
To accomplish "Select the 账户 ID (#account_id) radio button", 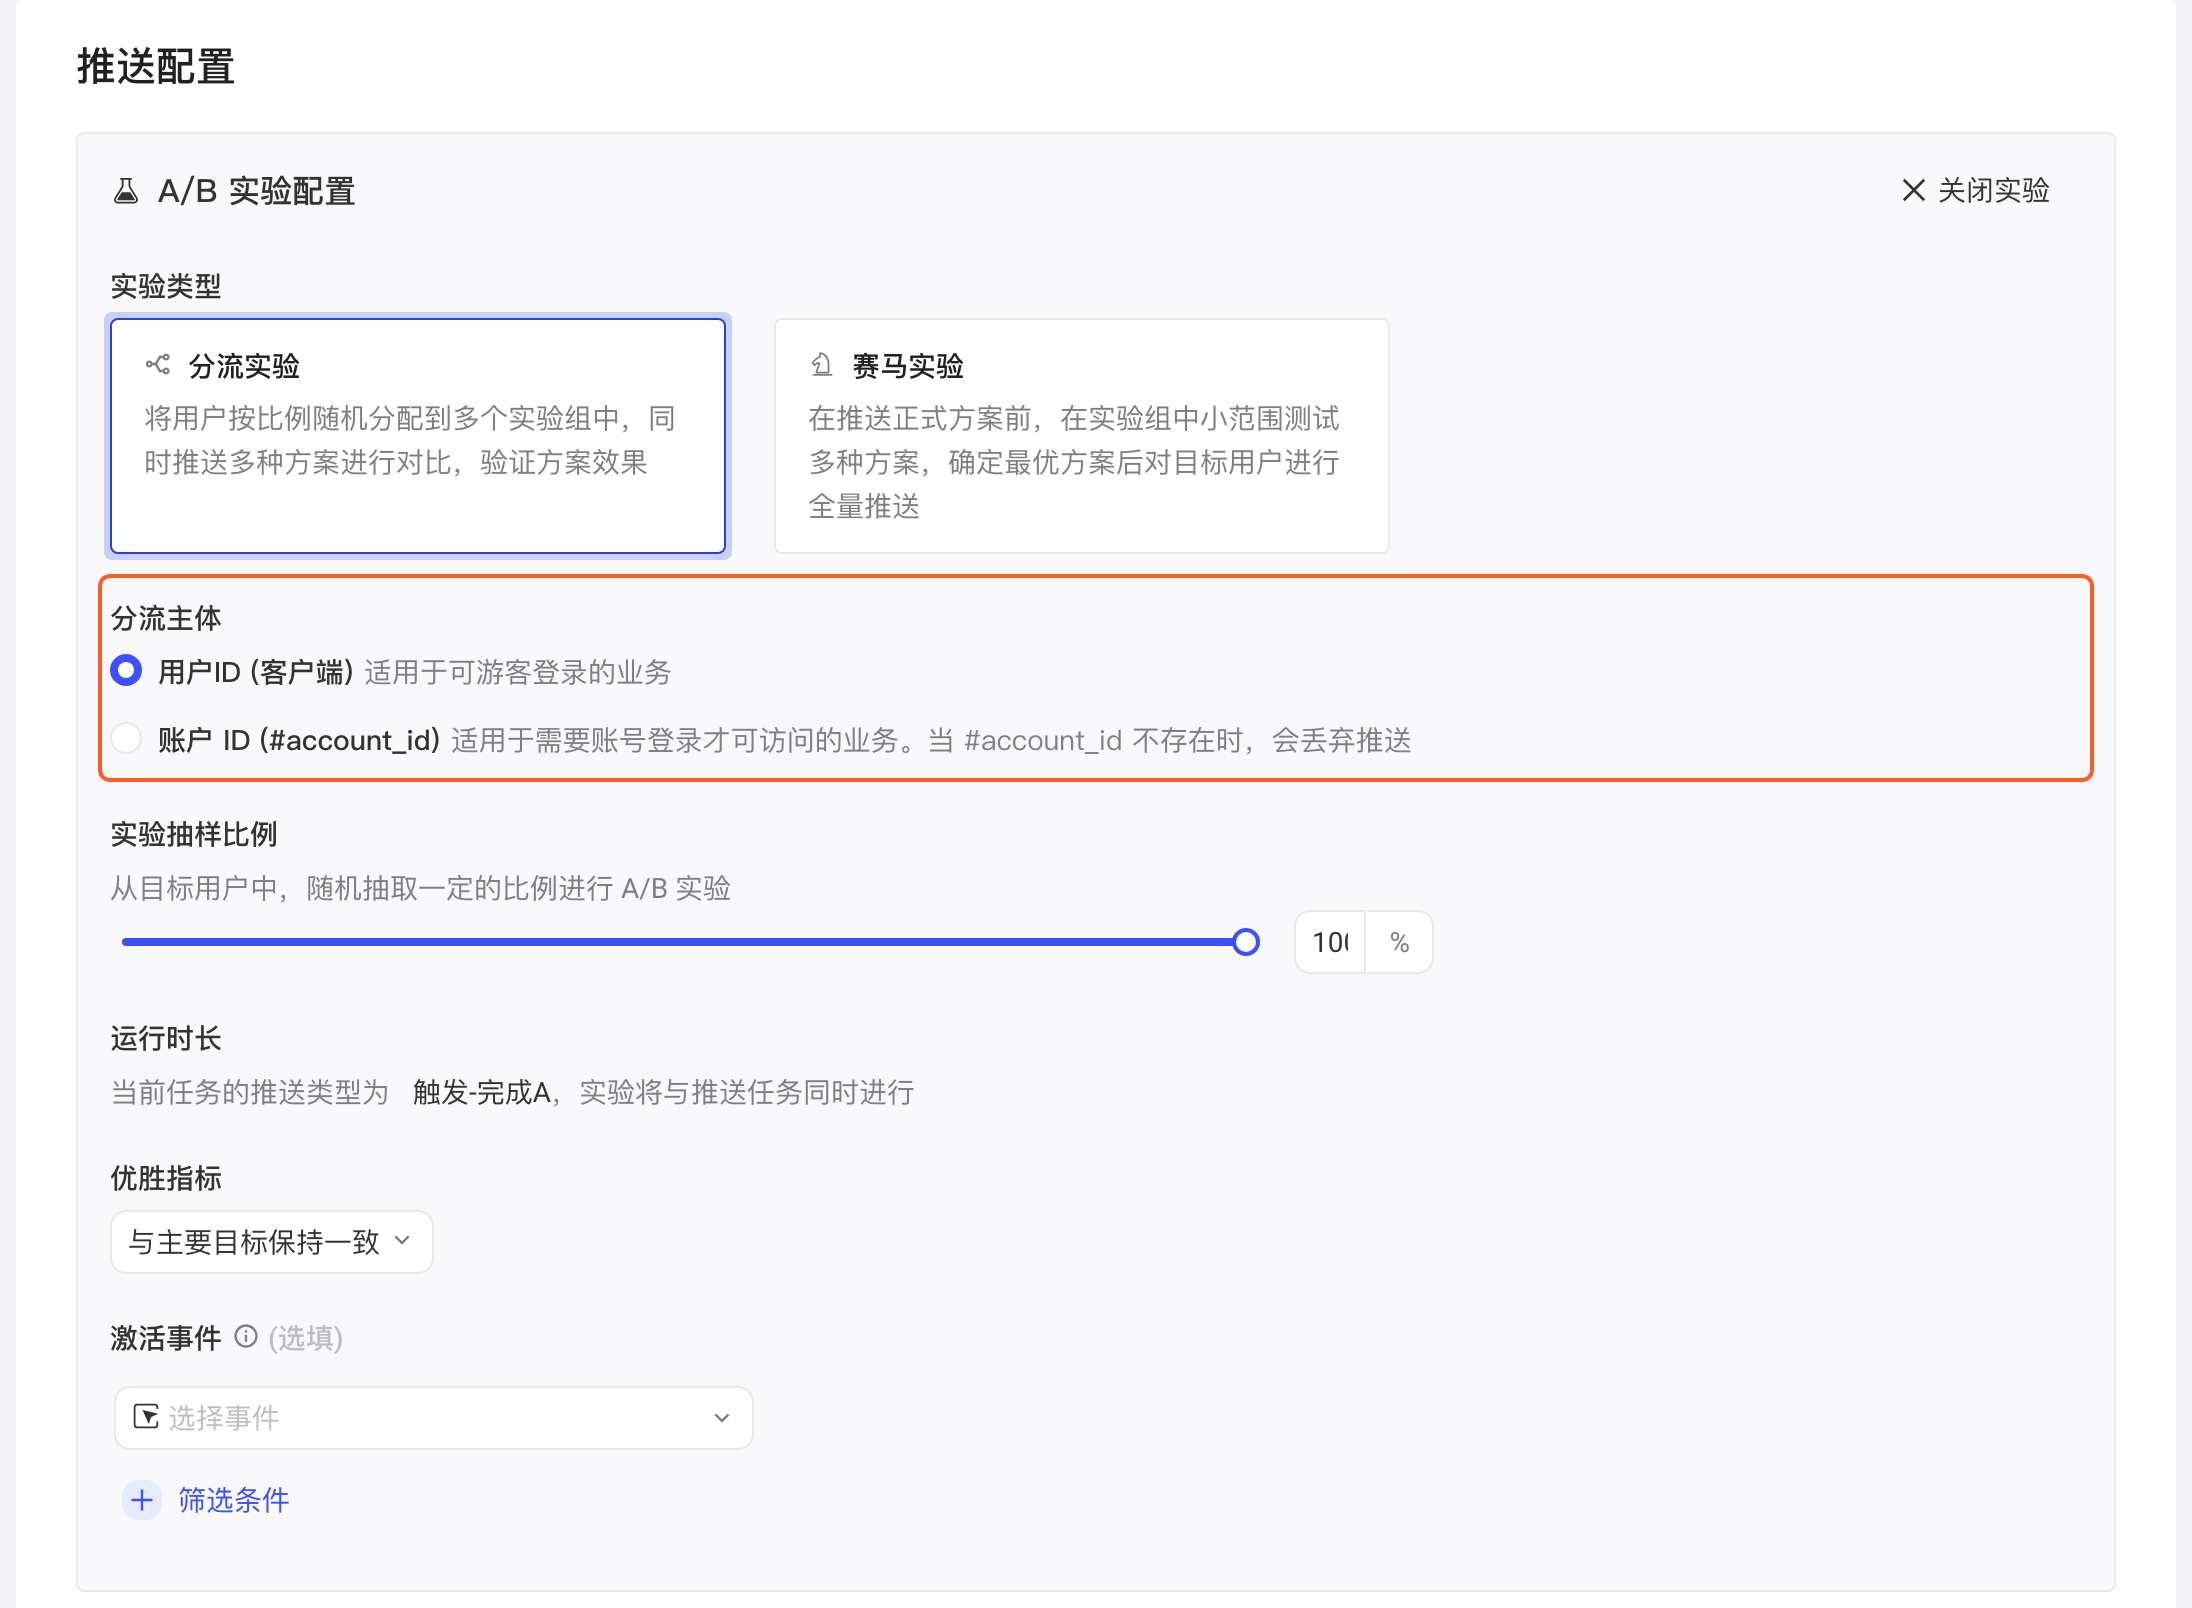I will 126,738.
